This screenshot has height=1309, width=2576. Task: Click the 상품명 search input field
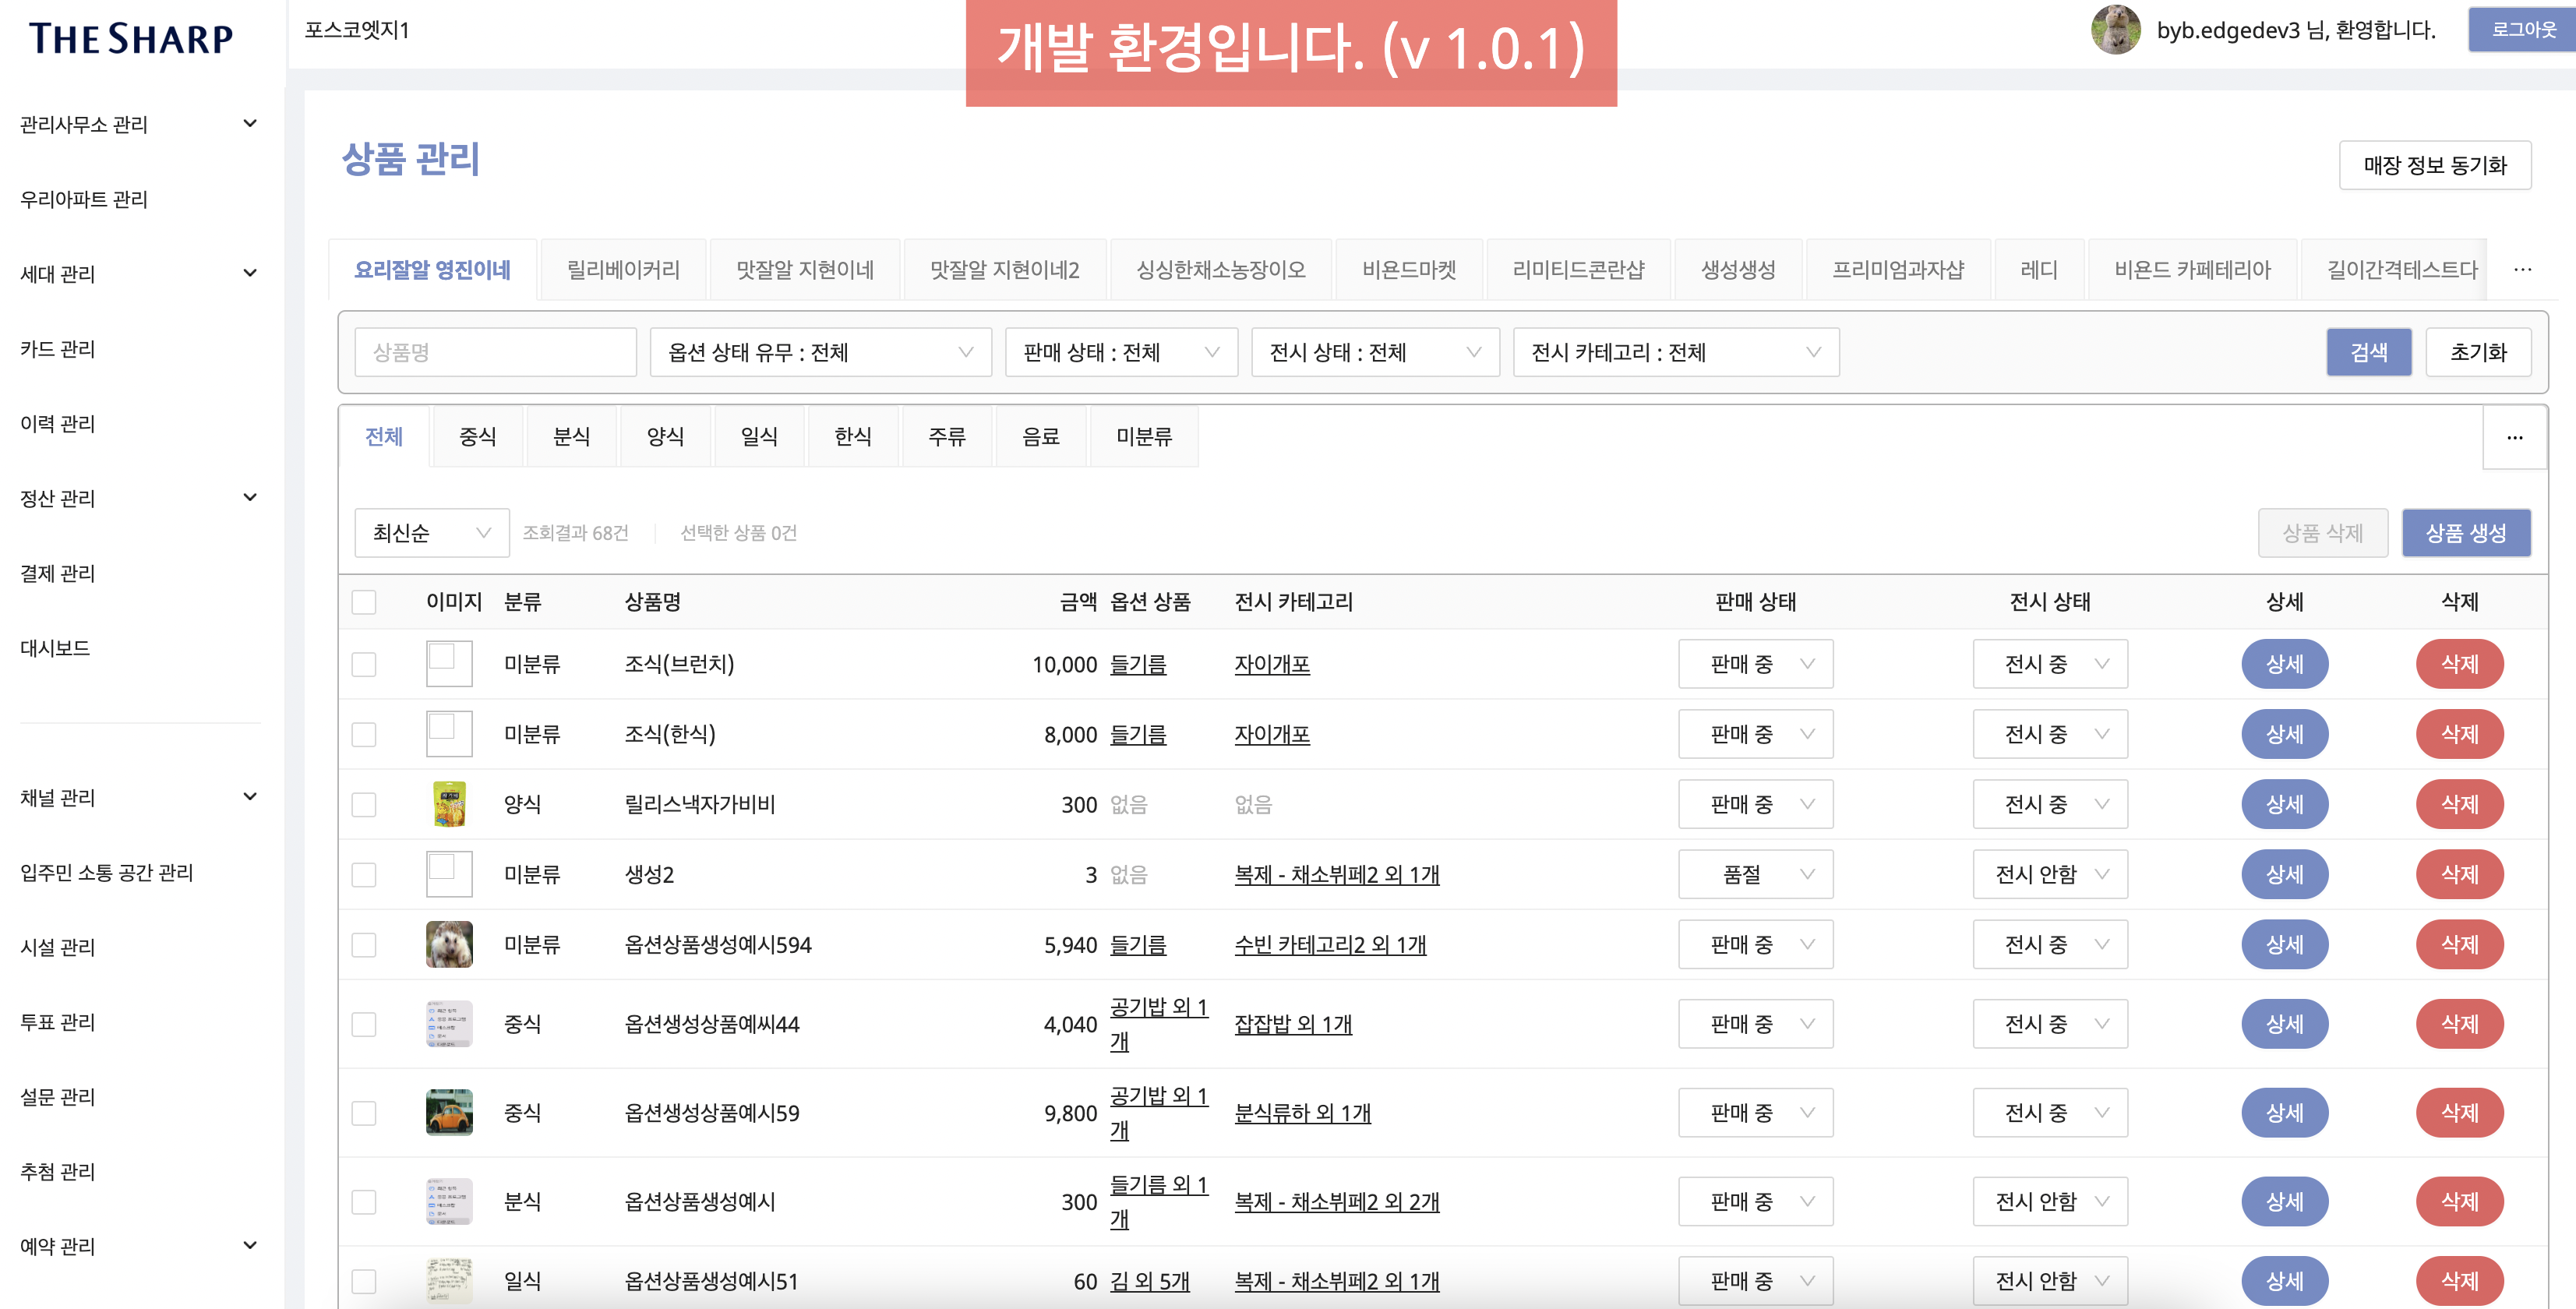495,352
